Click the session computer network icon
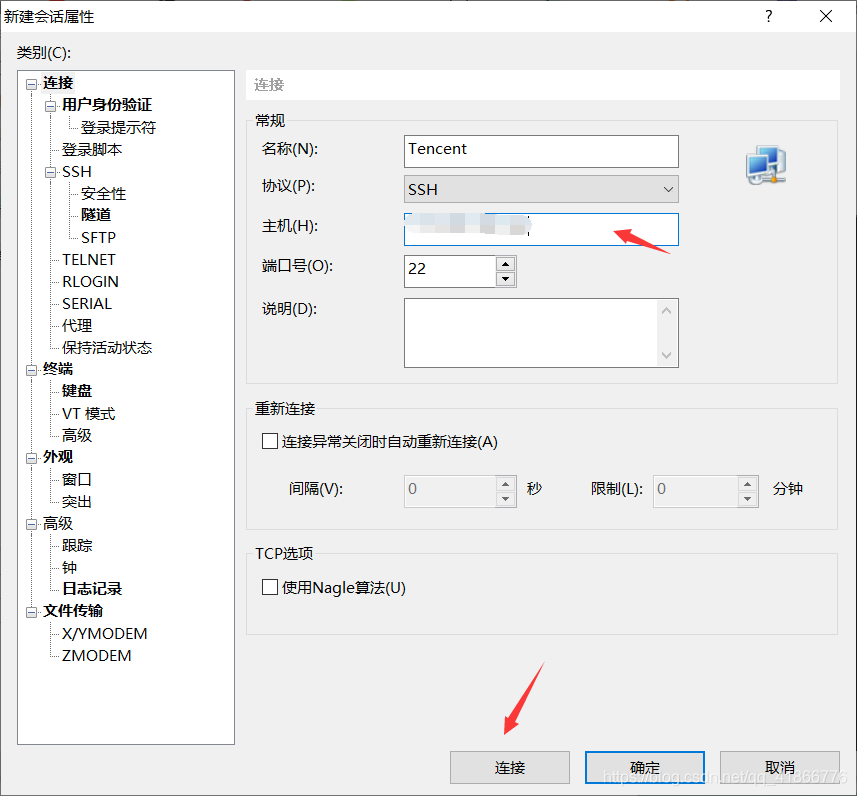 pyautogui.click(x=766, y=165)
